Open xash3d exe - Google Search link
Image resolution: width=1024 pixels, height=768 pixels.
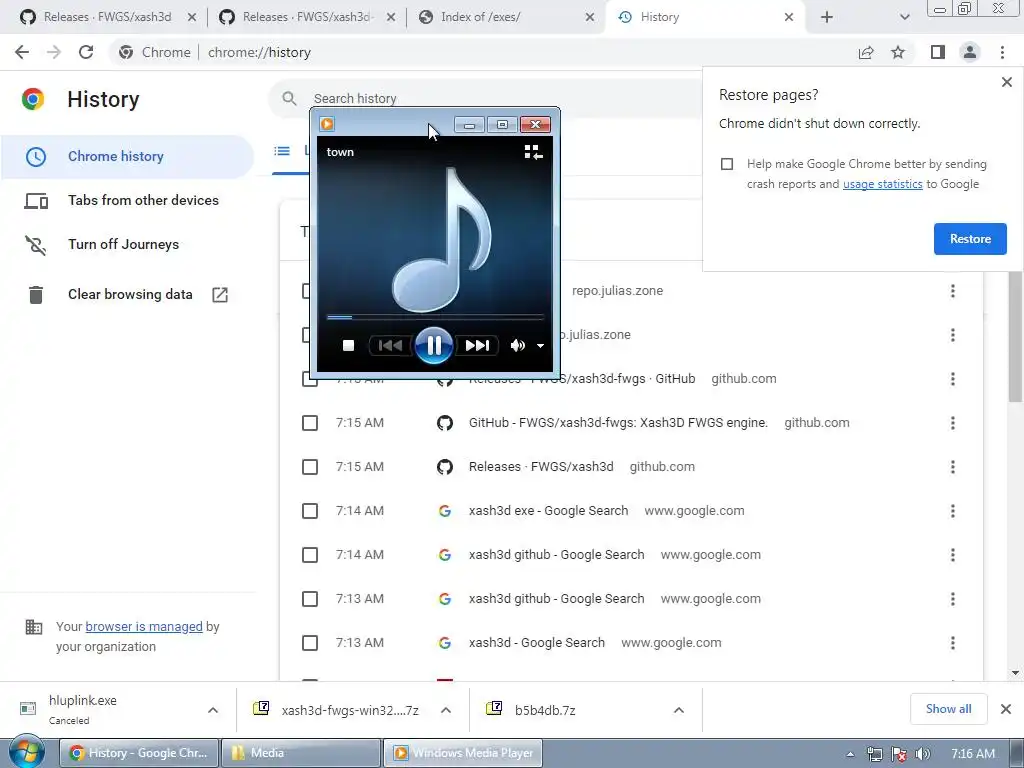coord(549,511)
